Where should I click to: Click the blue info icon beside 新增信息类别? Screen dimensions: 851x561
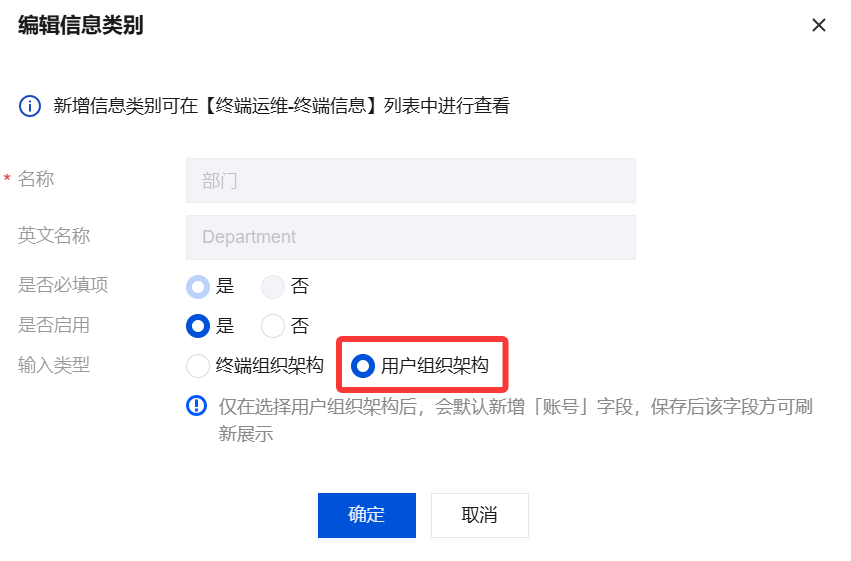[30, 106]
